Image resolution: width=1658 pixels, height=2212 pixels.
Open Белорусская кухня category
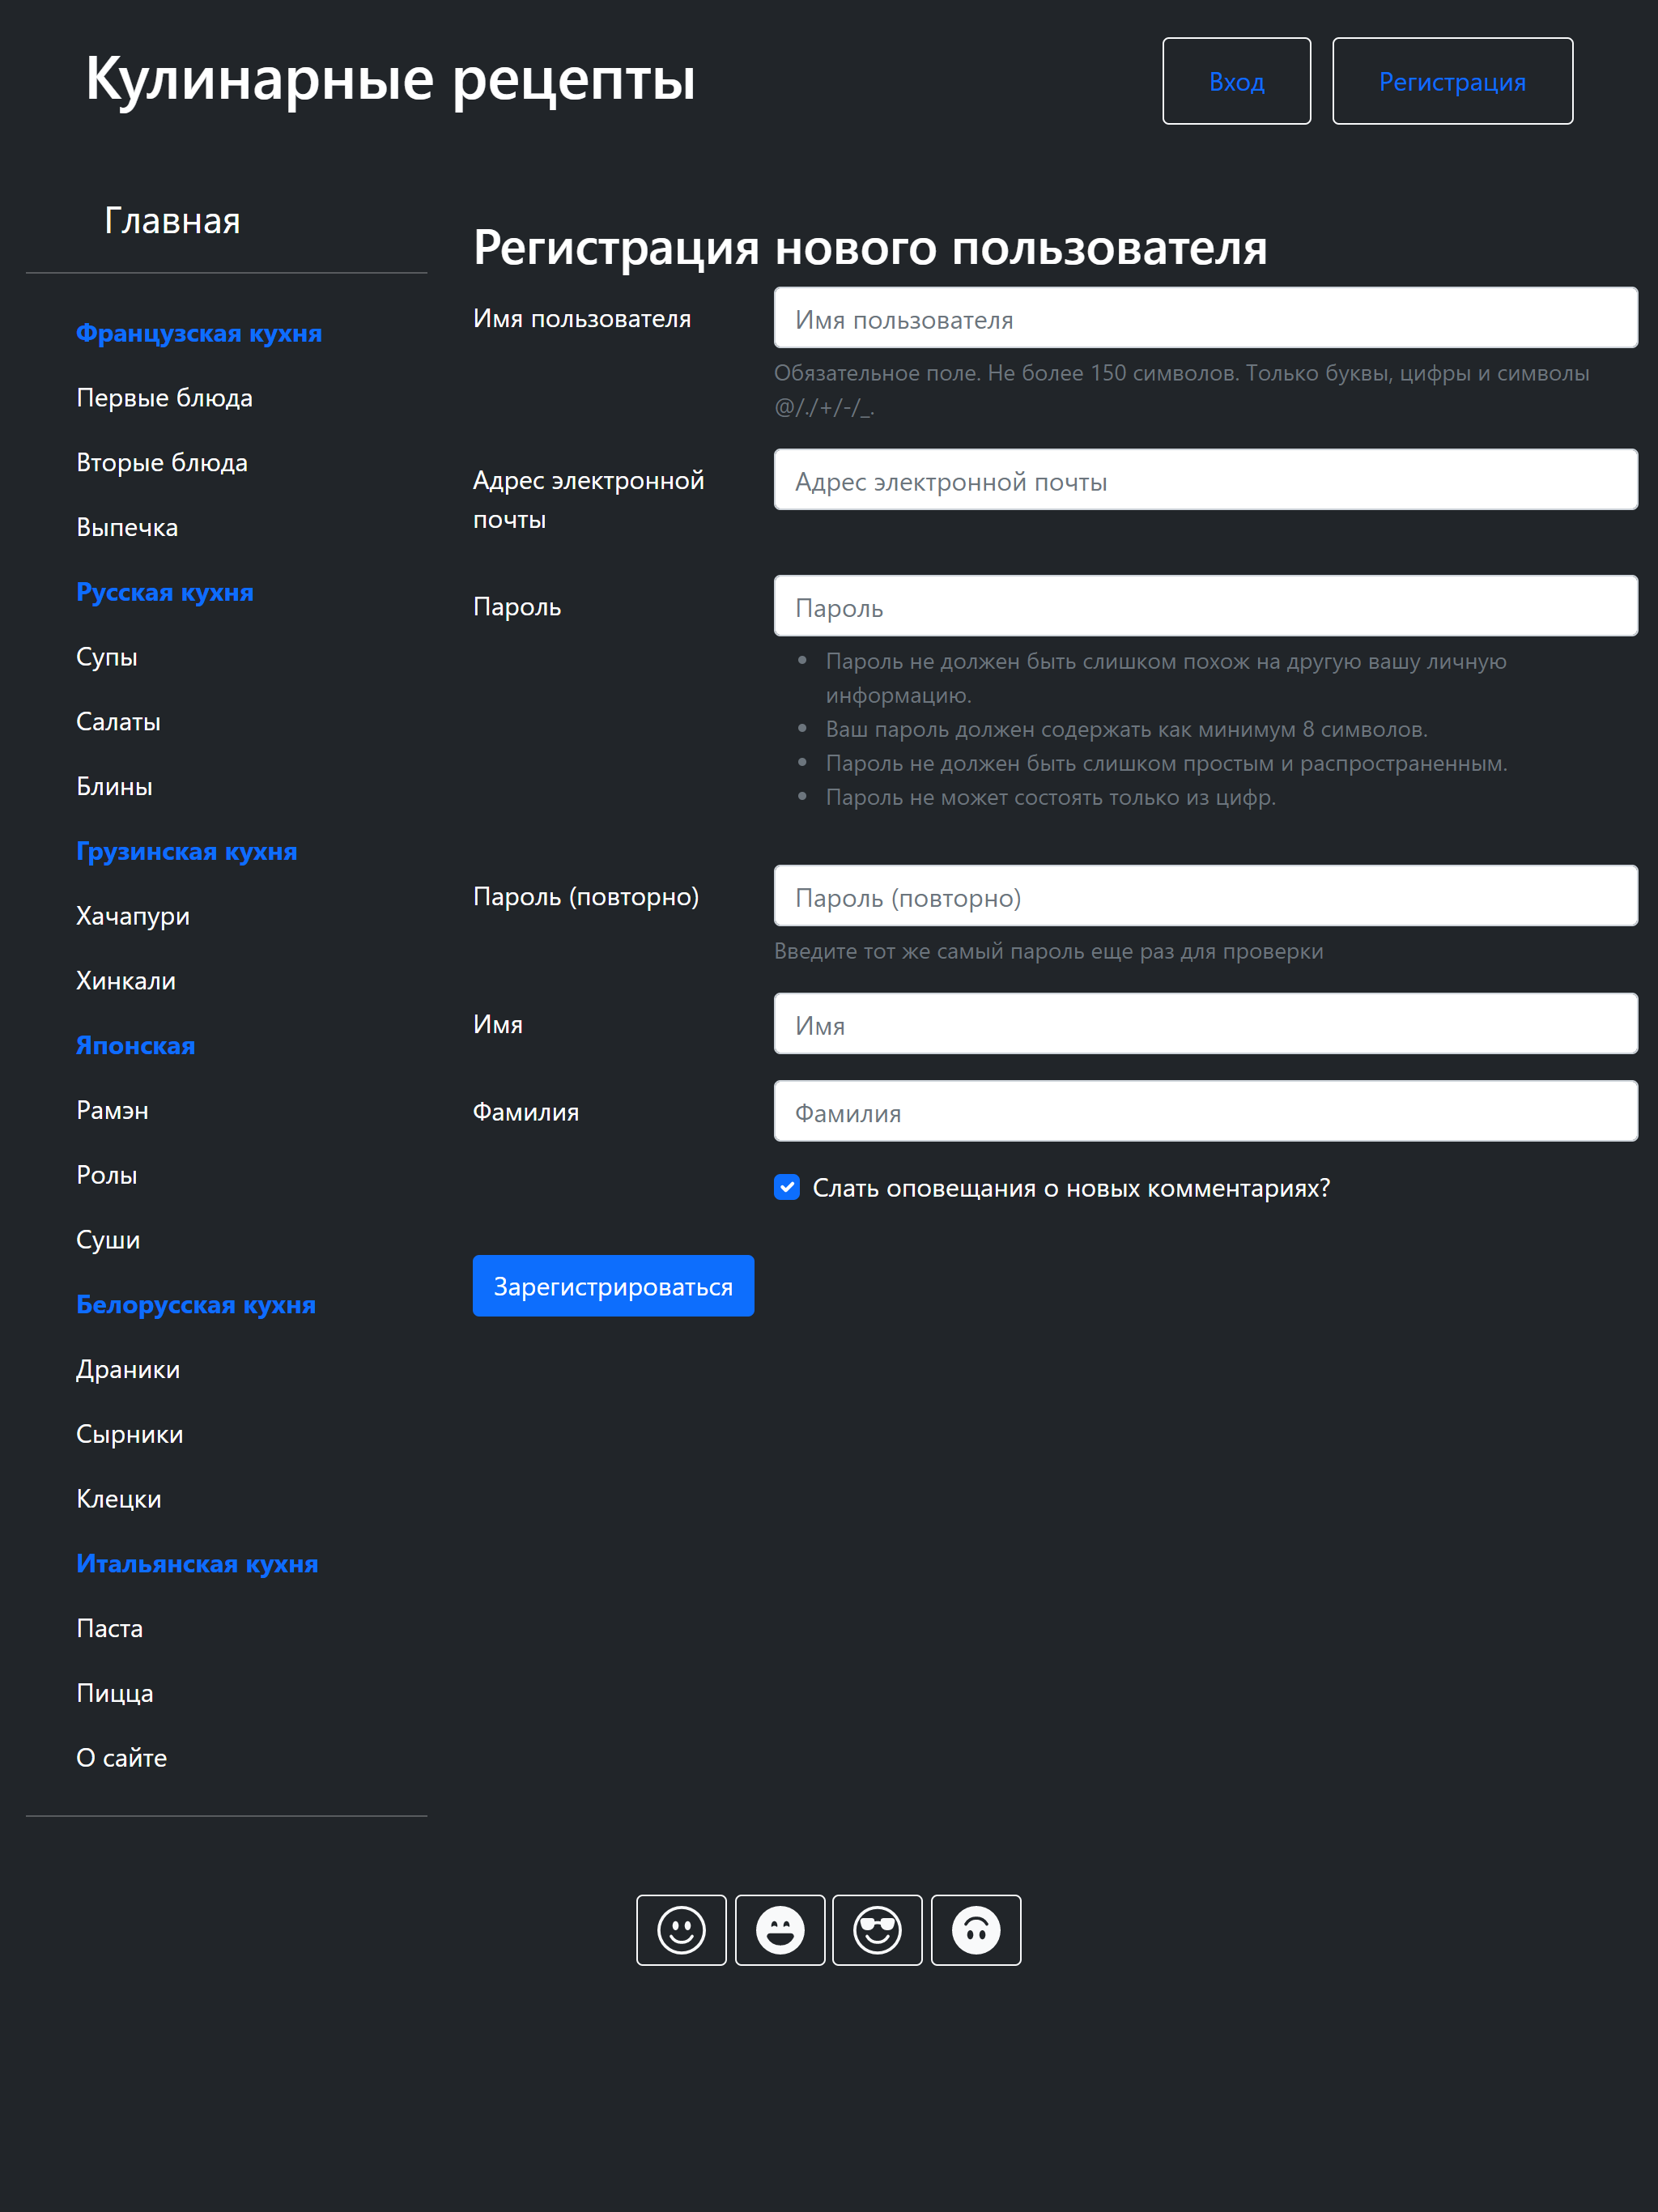[196, 1304]
